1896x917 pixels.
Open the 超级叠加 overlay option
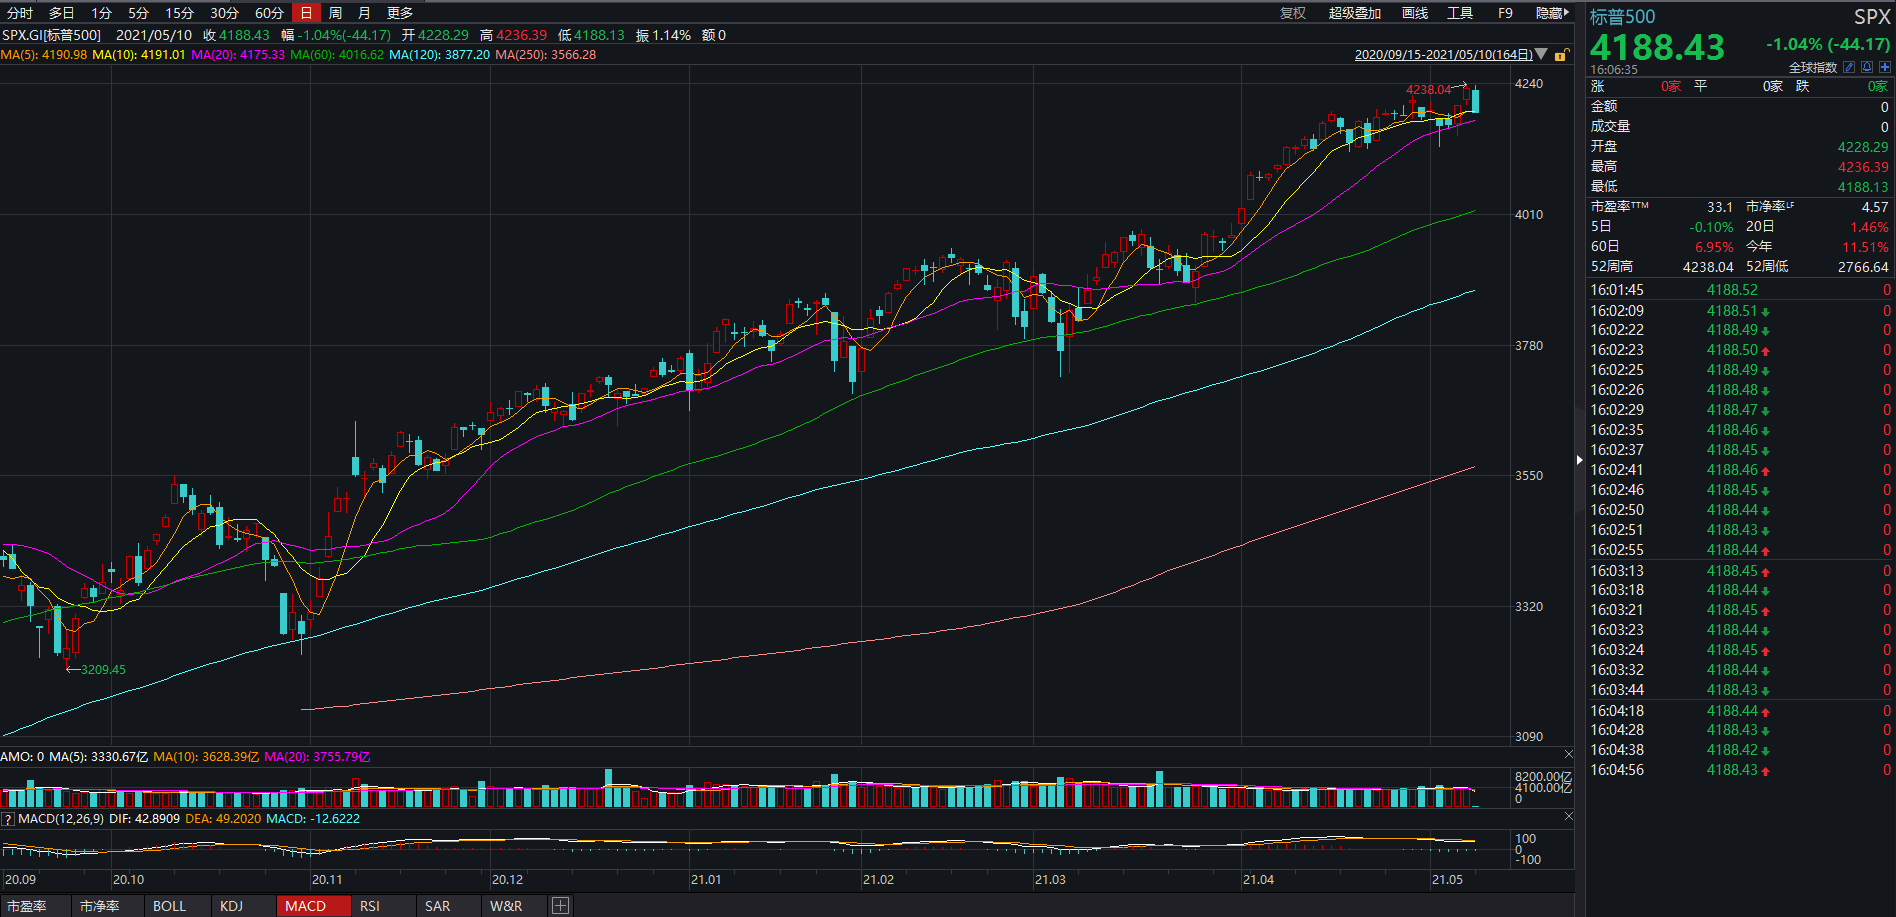click(x=1354, y=13)
